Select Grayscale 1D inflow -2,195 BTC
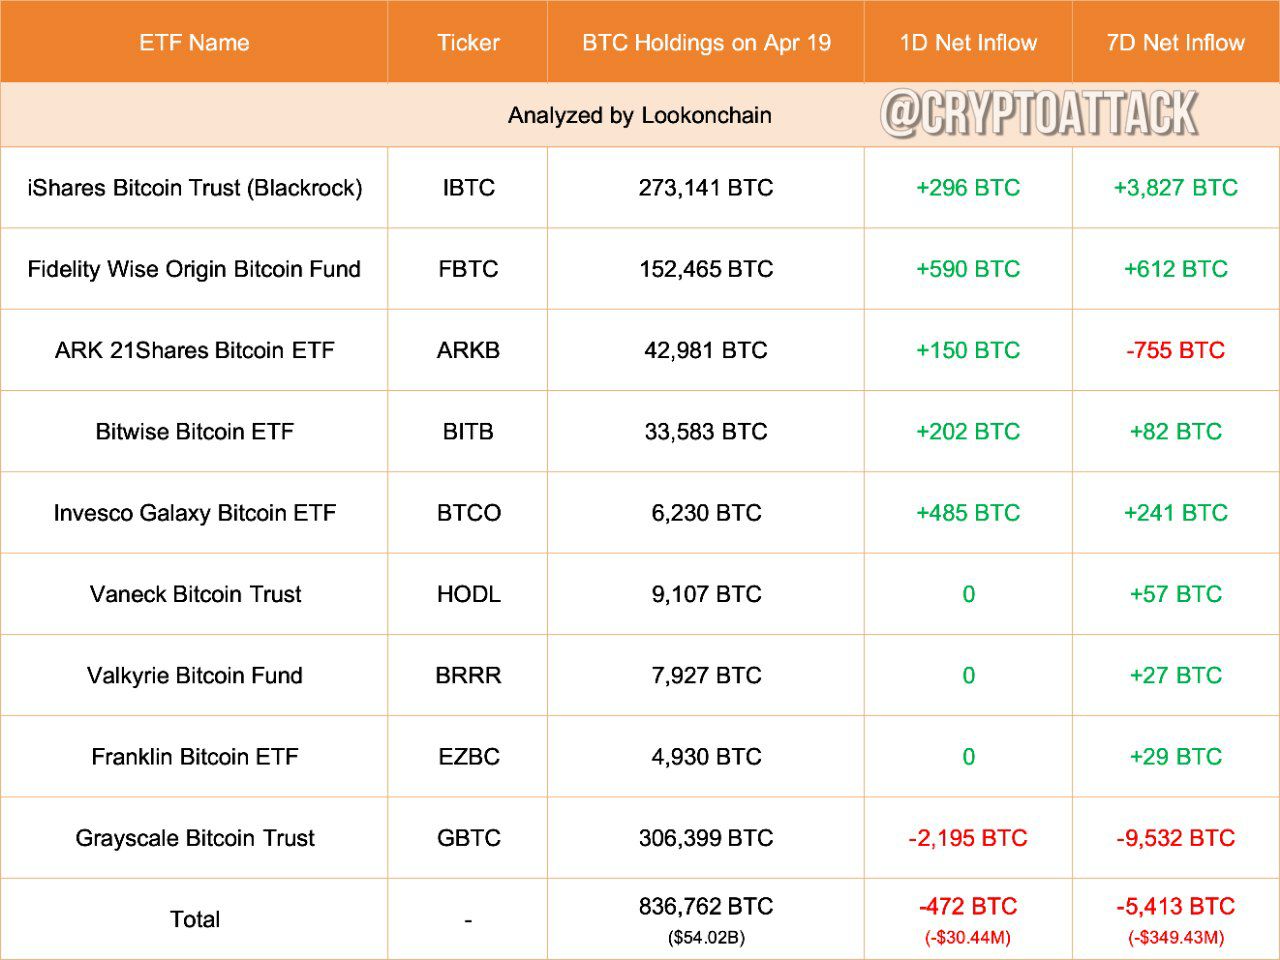The width and height of the screenshot is (1280, 960). coord(968,838)
